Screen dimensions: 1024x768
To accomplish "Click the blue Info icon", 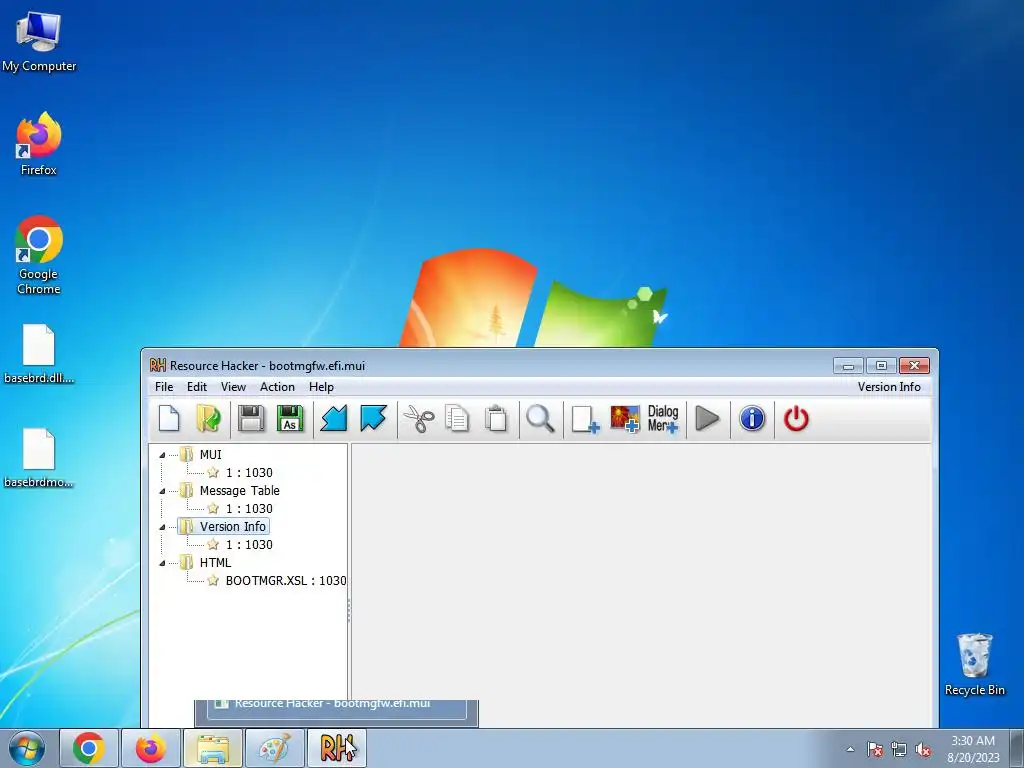I will (752, 419).
